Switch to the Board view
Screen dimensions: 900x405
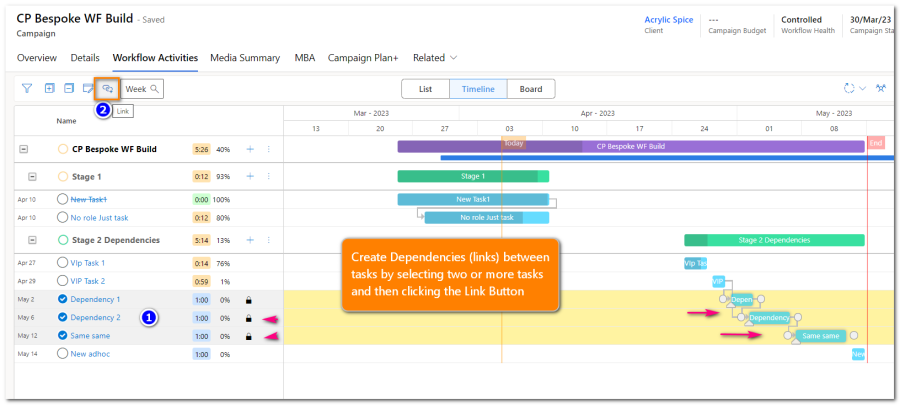coord(531,89)
